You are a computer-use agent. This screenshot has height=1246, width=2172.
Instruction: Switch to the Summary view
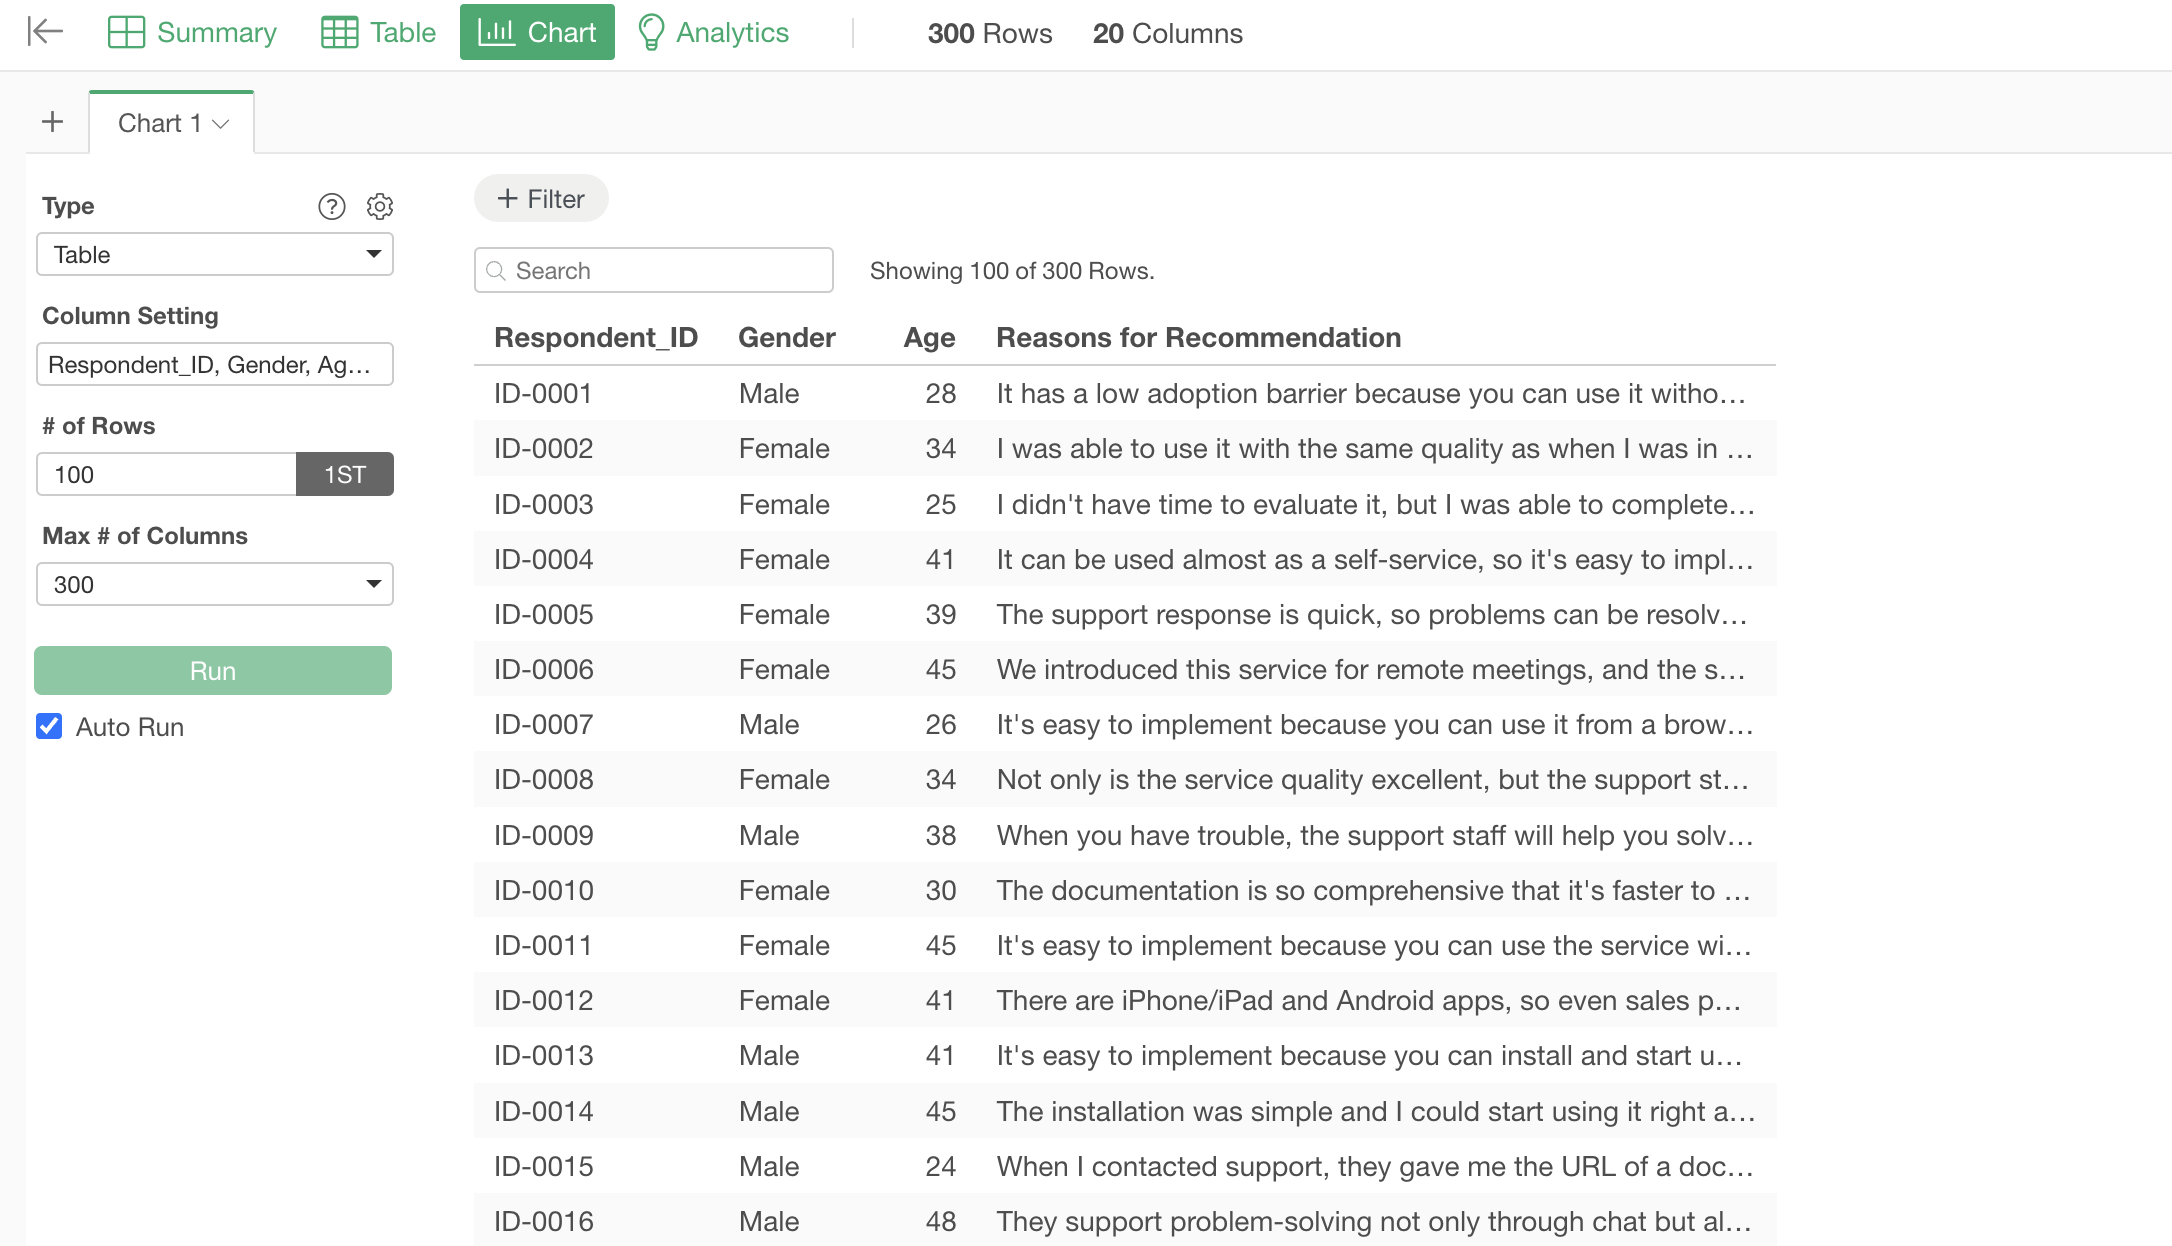tap(192, 33)
